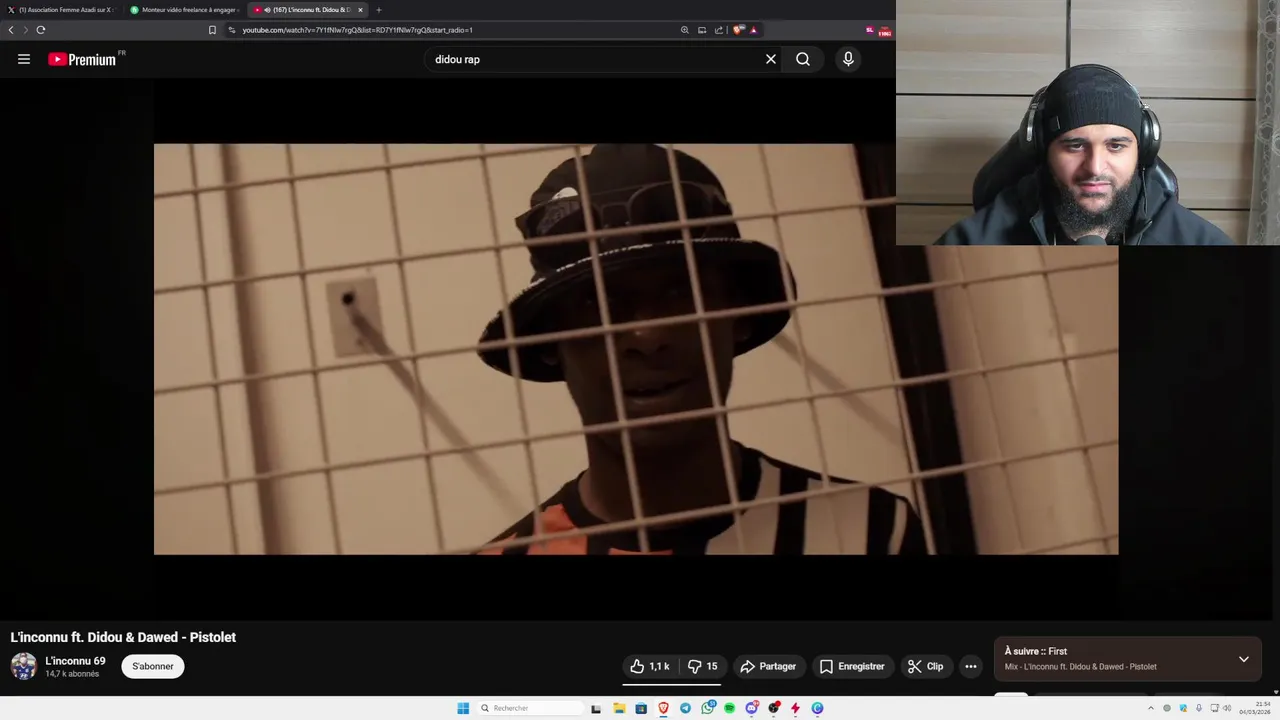Like the video (1,1 k)

(650, 666)
